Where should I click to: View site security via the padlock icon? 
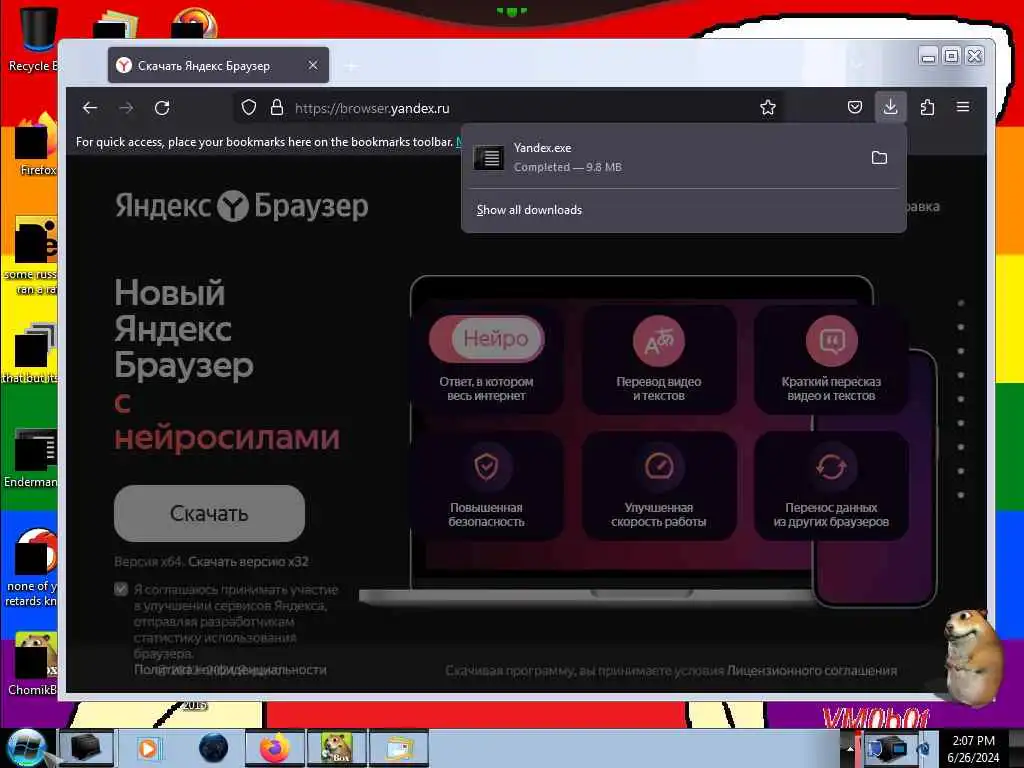click(277, 107)
